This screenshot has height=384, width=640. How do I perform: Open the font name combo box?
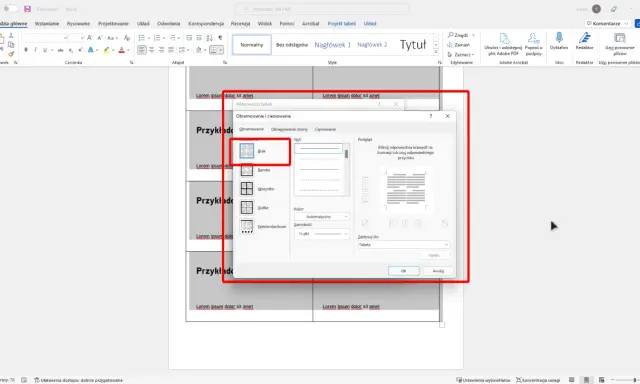click(45, 38)
